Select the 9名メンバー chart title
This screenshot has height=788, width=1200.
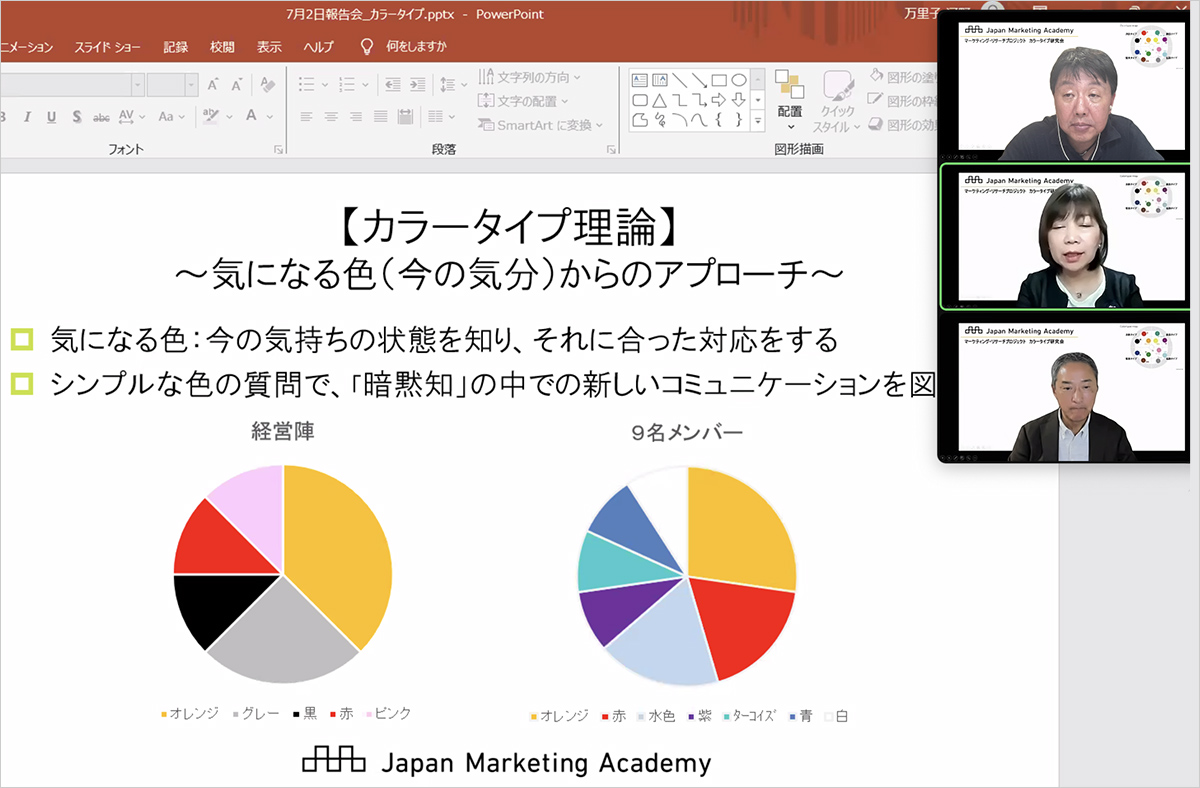(686, 434)
